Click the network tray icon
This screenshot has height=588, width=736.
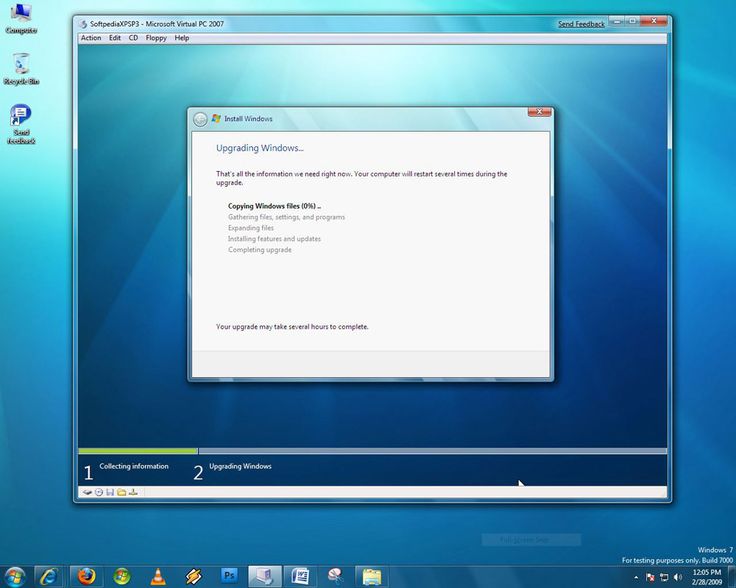coord(664,577)
